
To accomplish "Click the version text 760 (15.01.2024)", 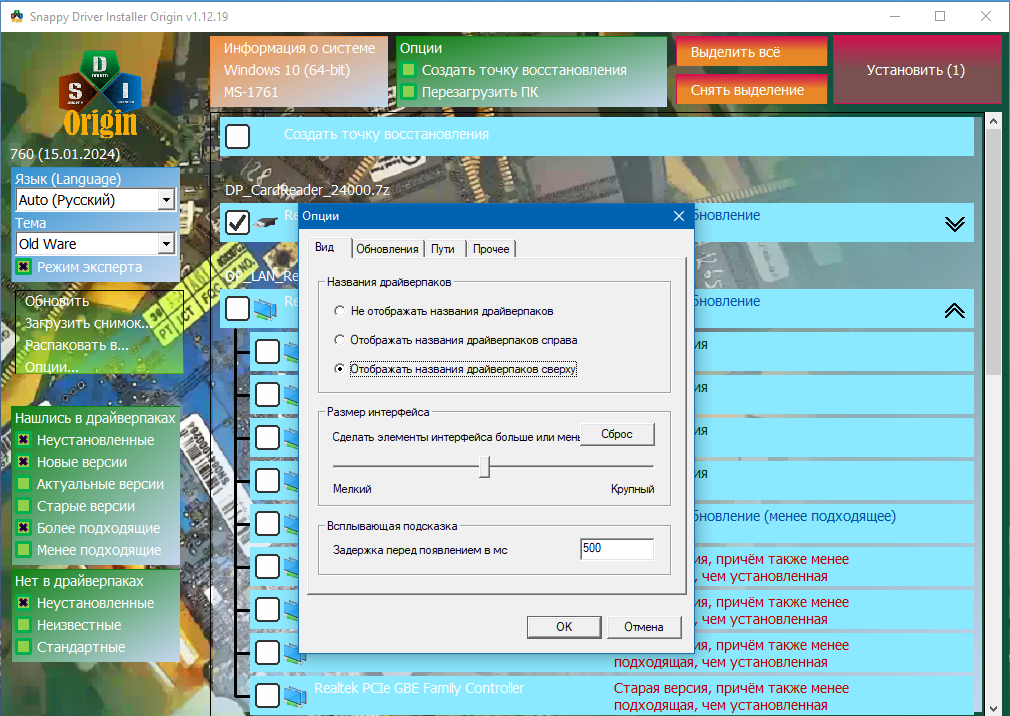I will (65, 154).
